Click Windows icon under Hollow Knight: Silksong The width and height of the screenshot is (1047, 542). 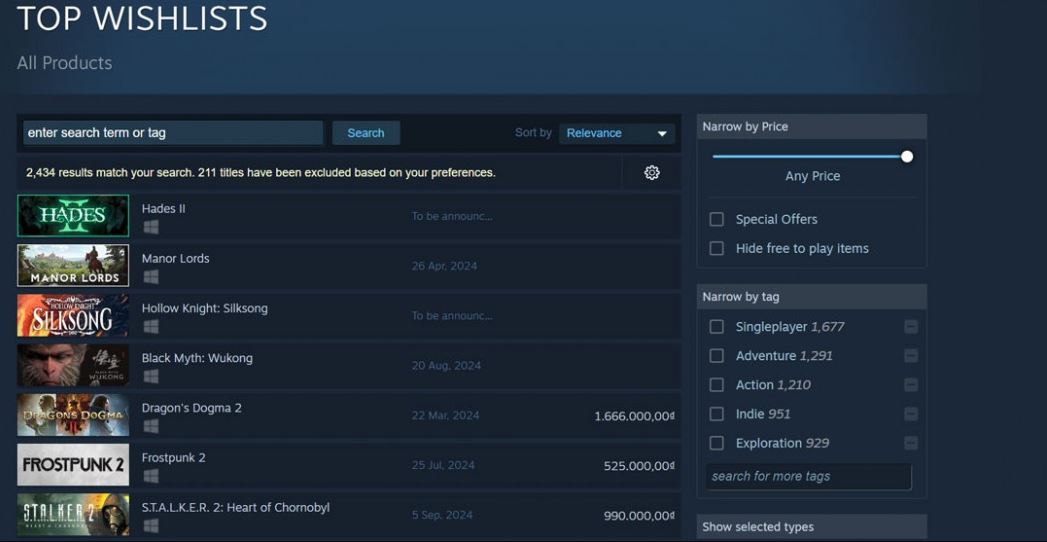tap(151, 327)
